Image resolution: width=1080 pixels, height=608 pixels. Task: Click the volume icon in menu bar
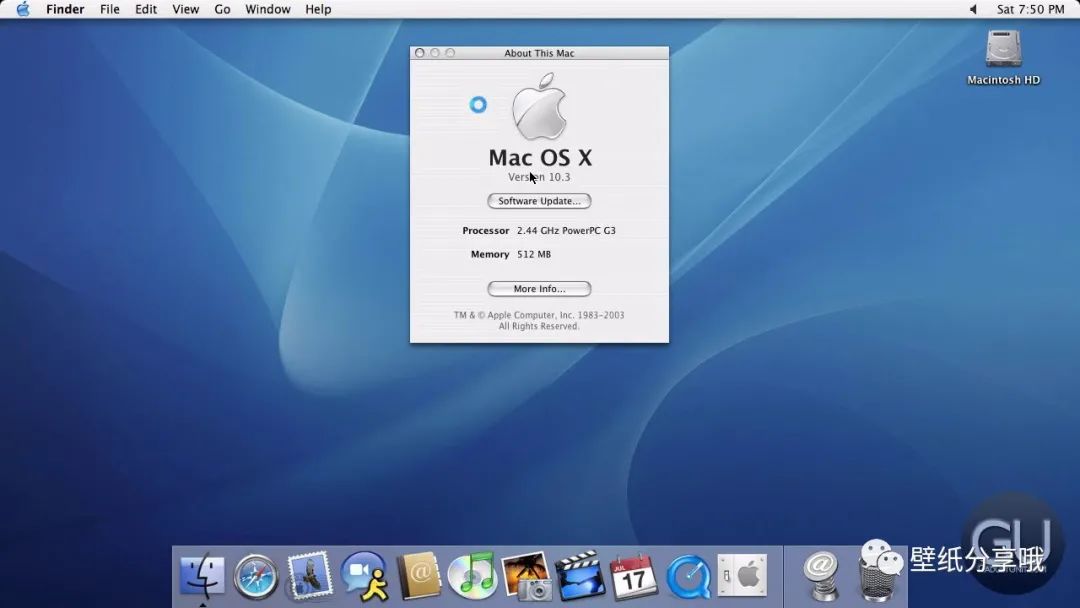973,9
